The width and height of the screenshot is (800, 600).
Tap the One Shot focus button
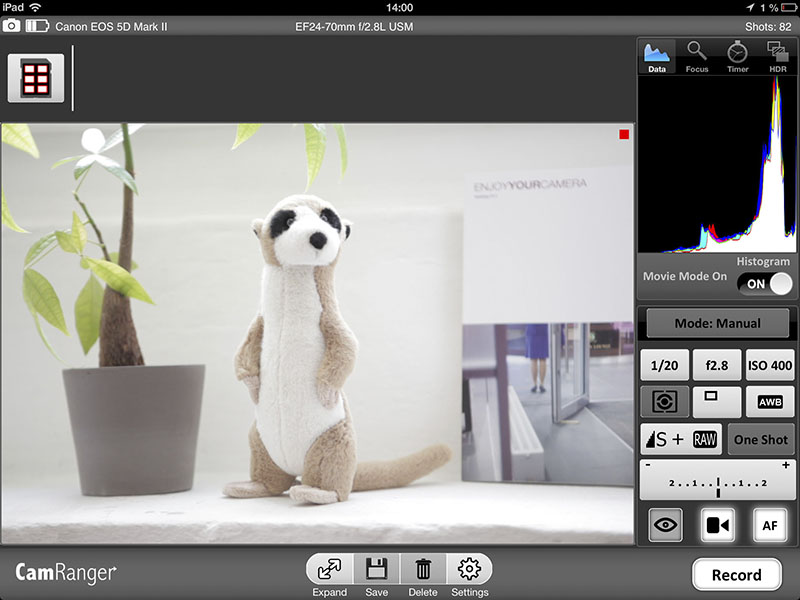pos(761,440)
